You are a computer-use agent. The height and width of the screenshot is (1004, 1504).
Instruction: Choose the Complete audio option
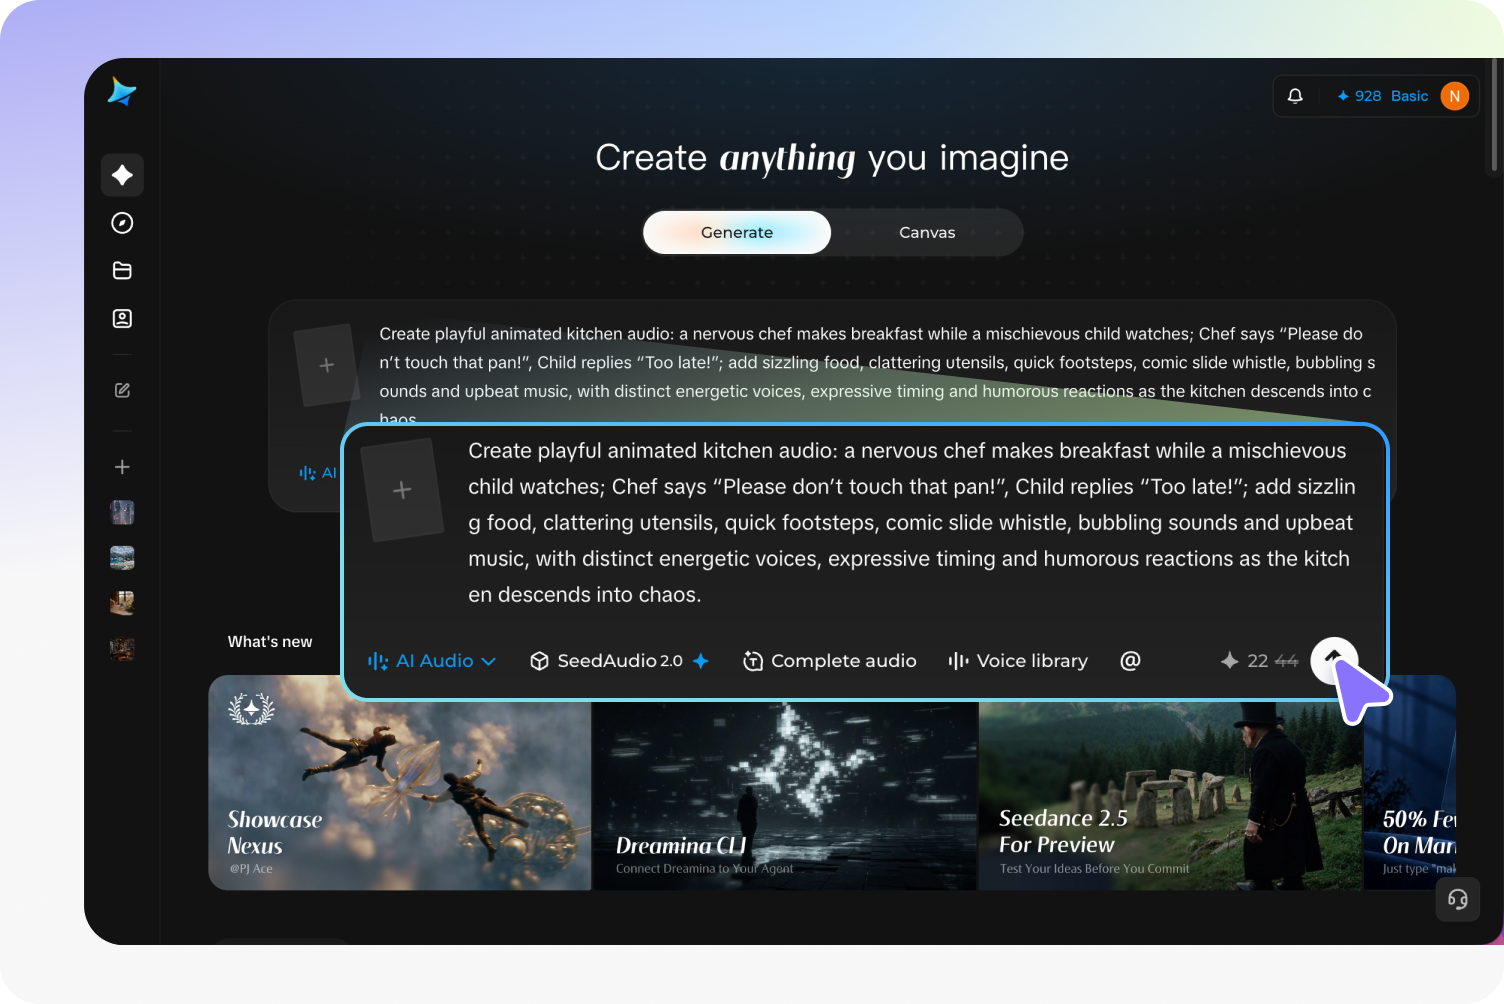(829, 661)
